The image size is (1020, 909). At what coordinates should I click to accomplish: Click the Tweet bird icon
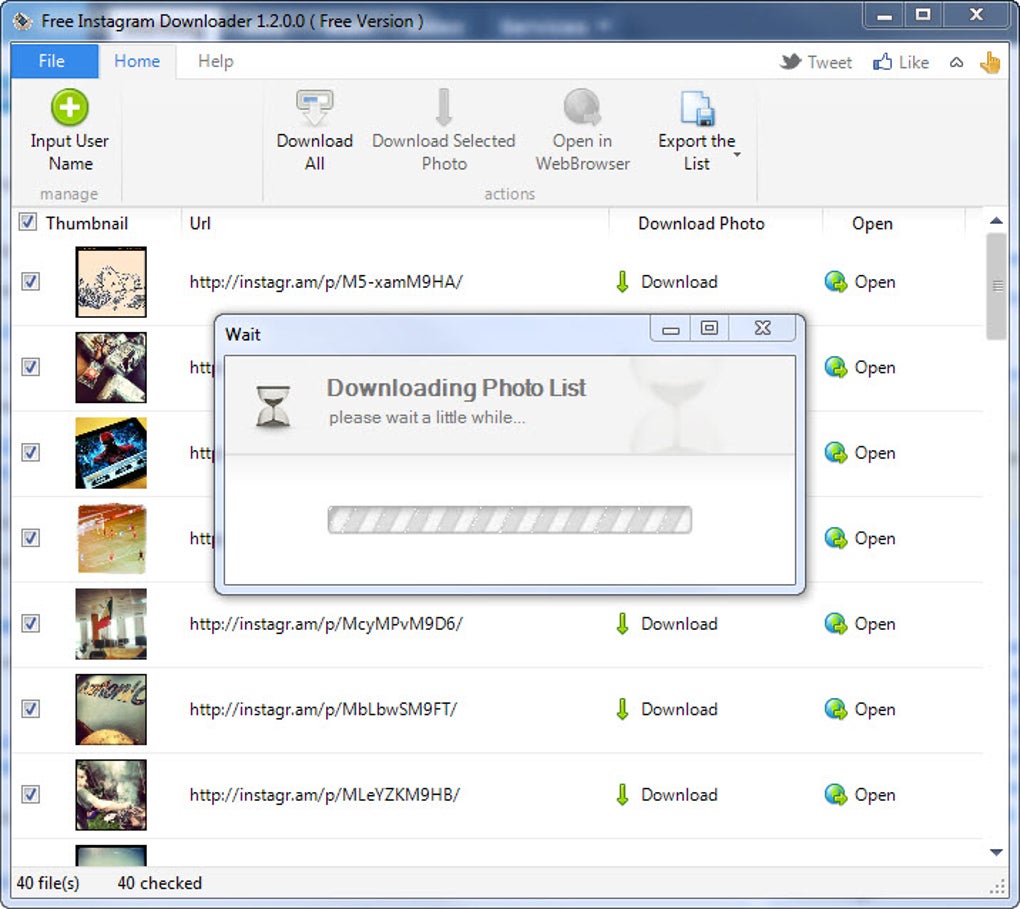pos(790,62)
